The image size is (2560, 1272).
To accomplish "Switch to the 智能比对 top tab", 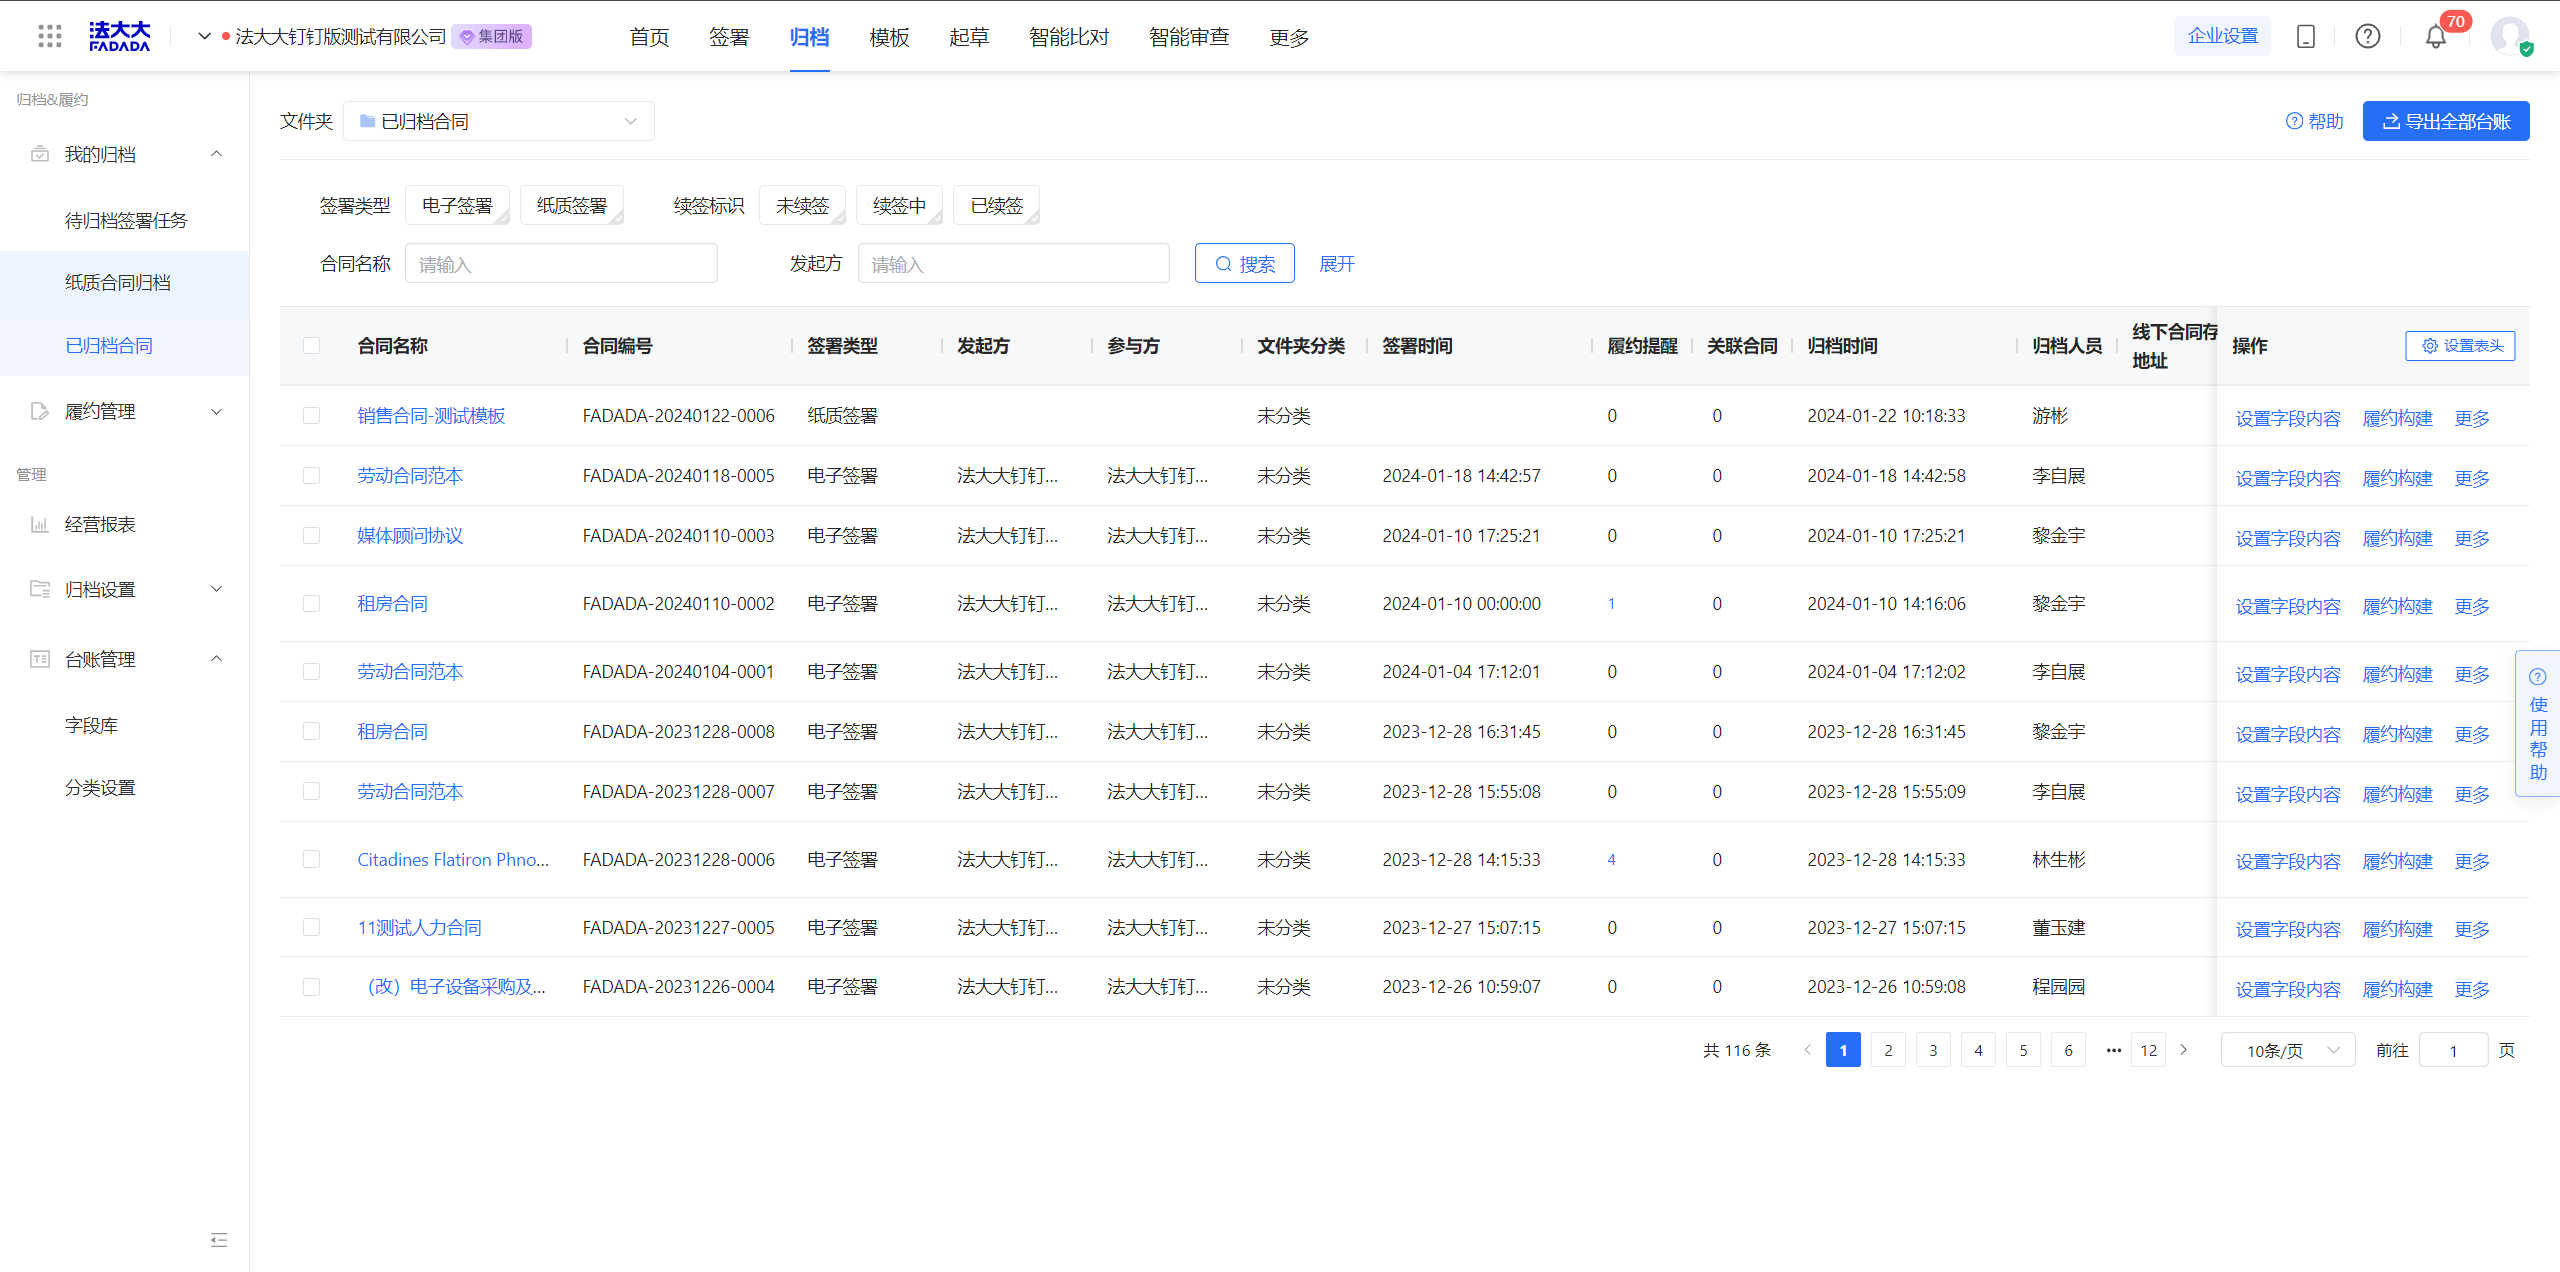I will (1069, 37).
